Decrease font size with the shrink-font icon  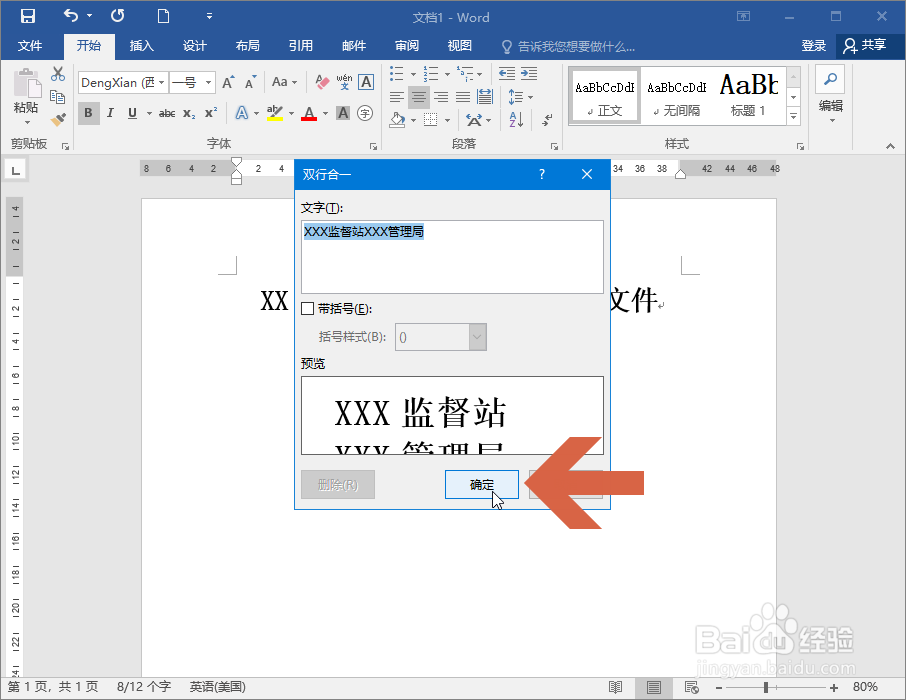coord(250,83)
